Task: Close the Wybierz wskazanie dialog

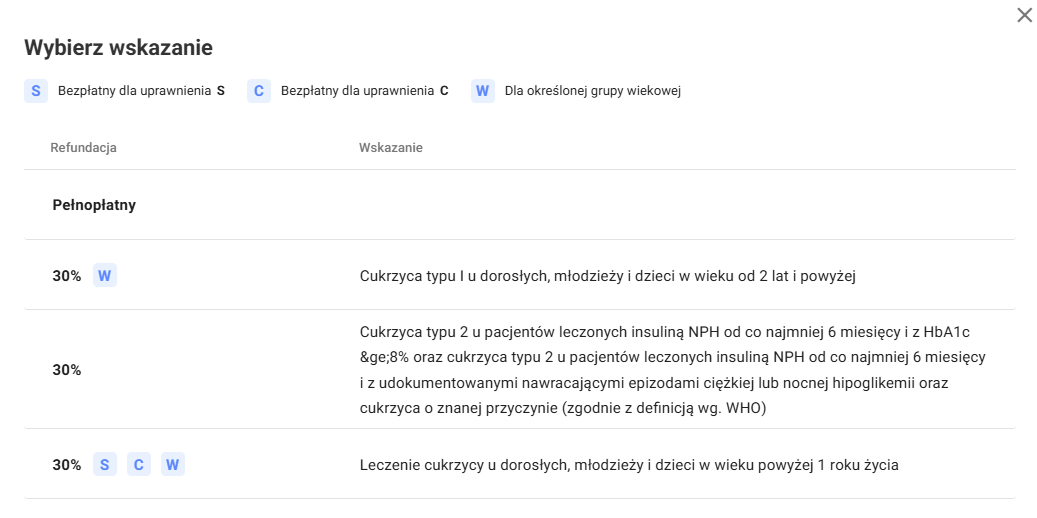Action: coord(1024,15)
